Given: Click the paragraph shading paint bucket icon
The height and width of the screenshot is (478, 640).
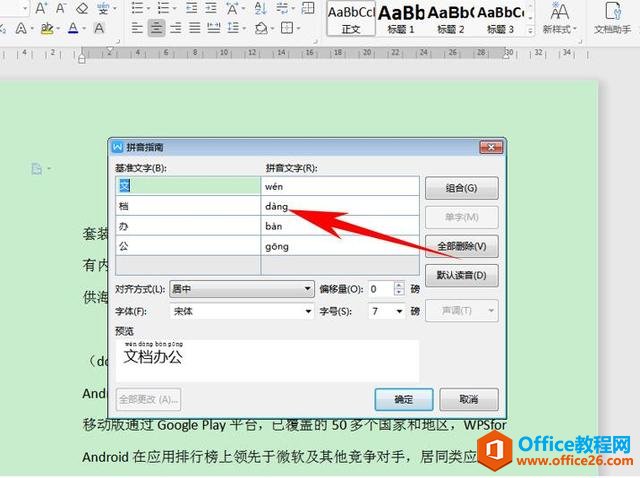Looking at the screenshot, I should (261, 28).
